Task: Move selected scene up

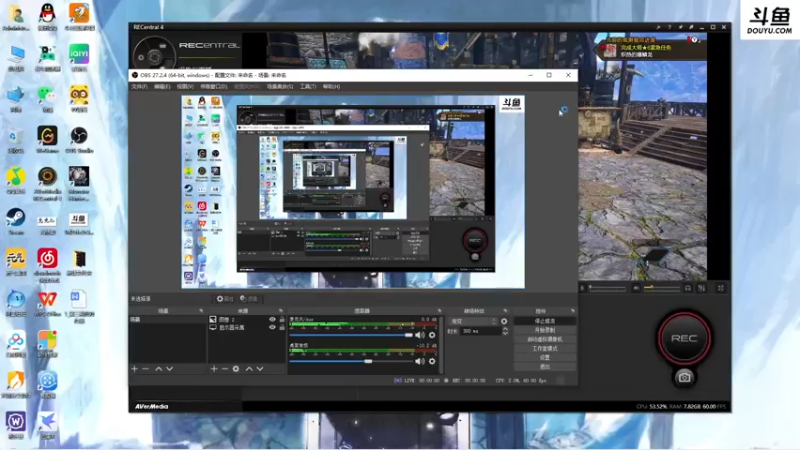Action: click(x=159, y=368)
